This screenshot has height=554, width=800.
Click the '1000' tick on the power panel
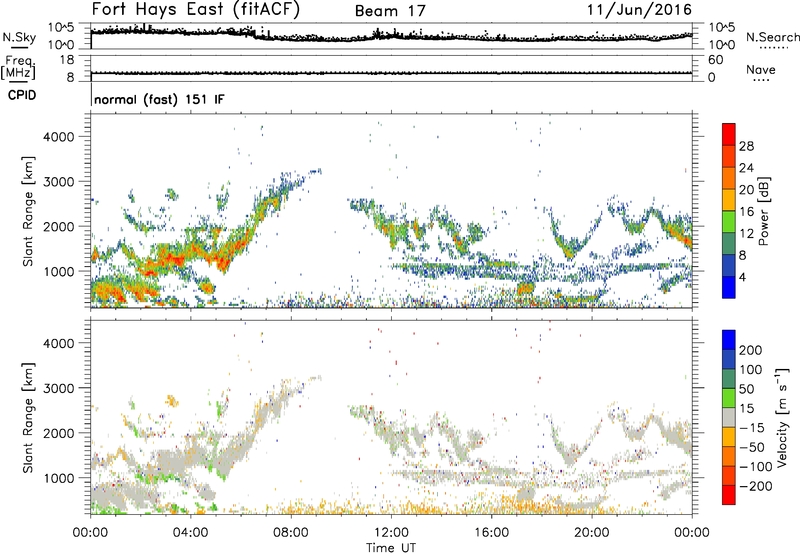[x=59, y=271]
